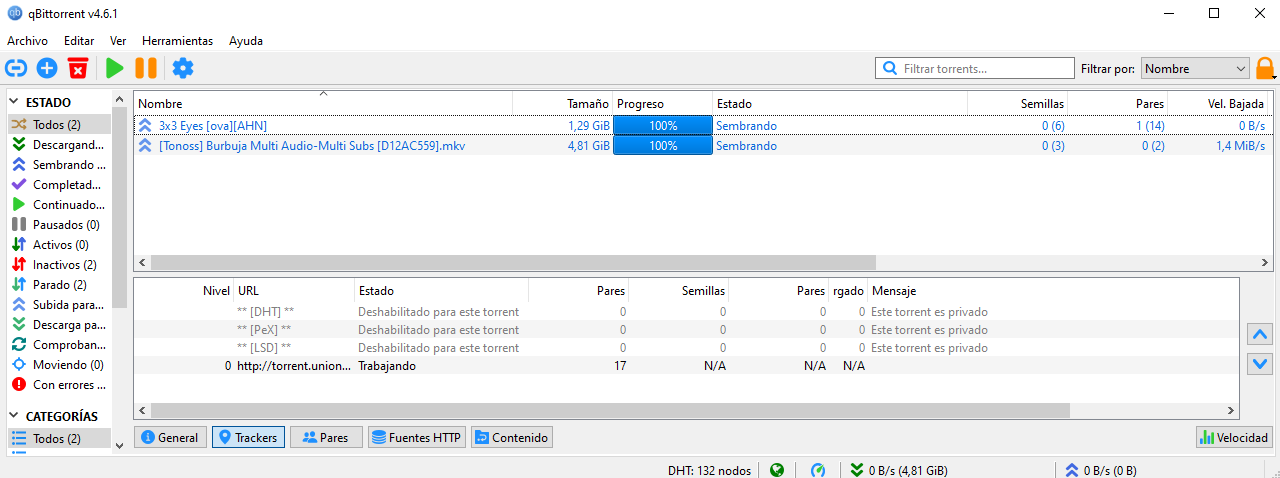Click the orange pause torrents icon
The height and width of the screenshot is (478, 1280).
(146, 68)
